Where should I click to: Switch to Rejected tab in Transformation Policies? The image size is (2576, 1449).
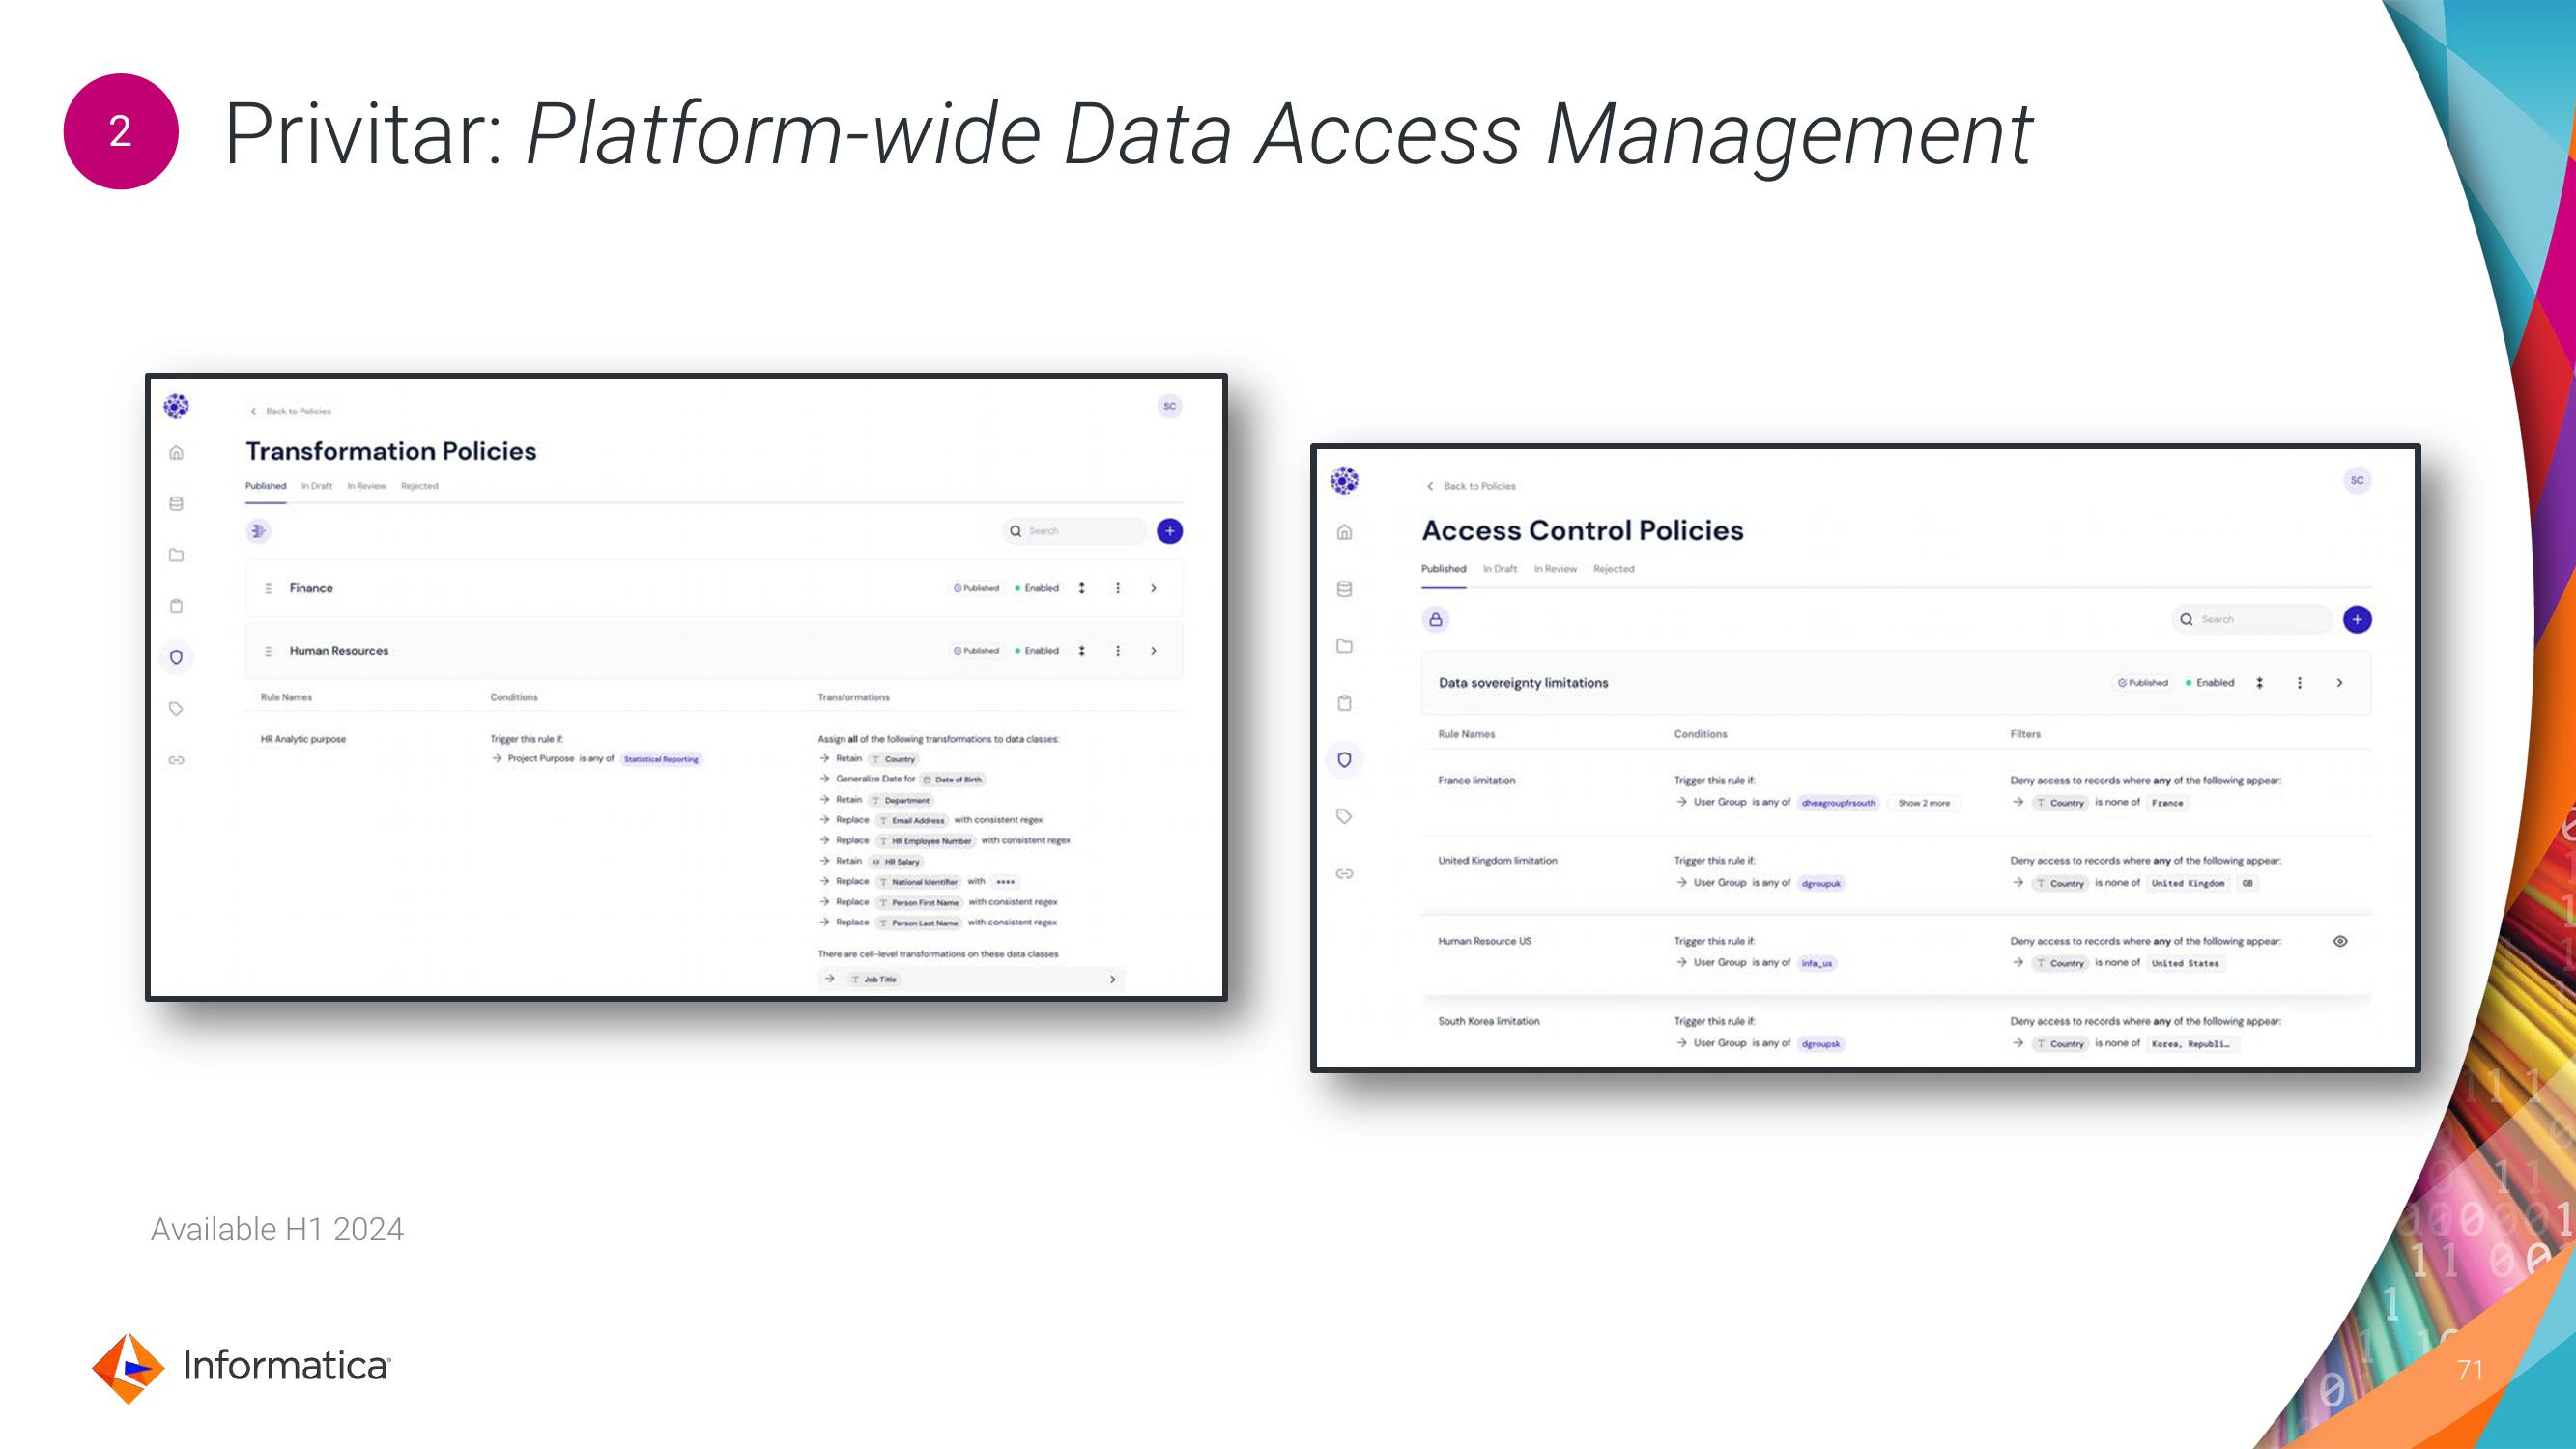[x=420, y=486]
